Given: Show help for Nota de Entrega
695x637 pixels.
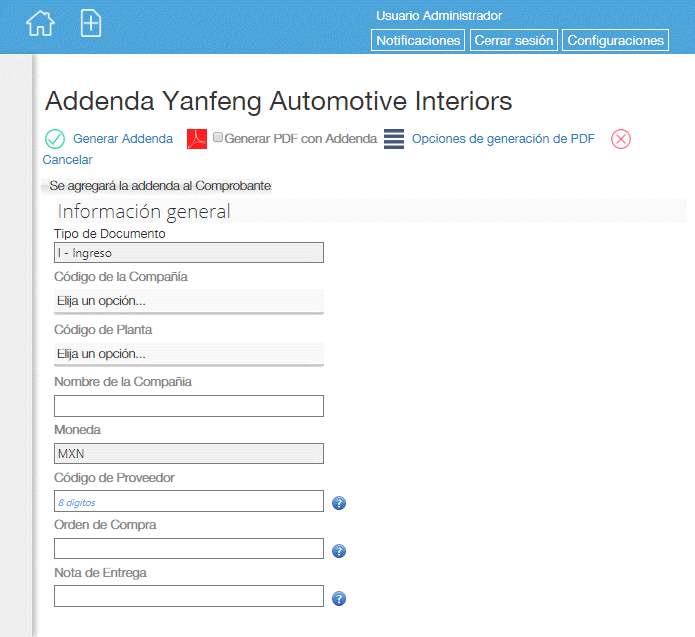Looking at the screenshot, I should (x=339, y=599).
